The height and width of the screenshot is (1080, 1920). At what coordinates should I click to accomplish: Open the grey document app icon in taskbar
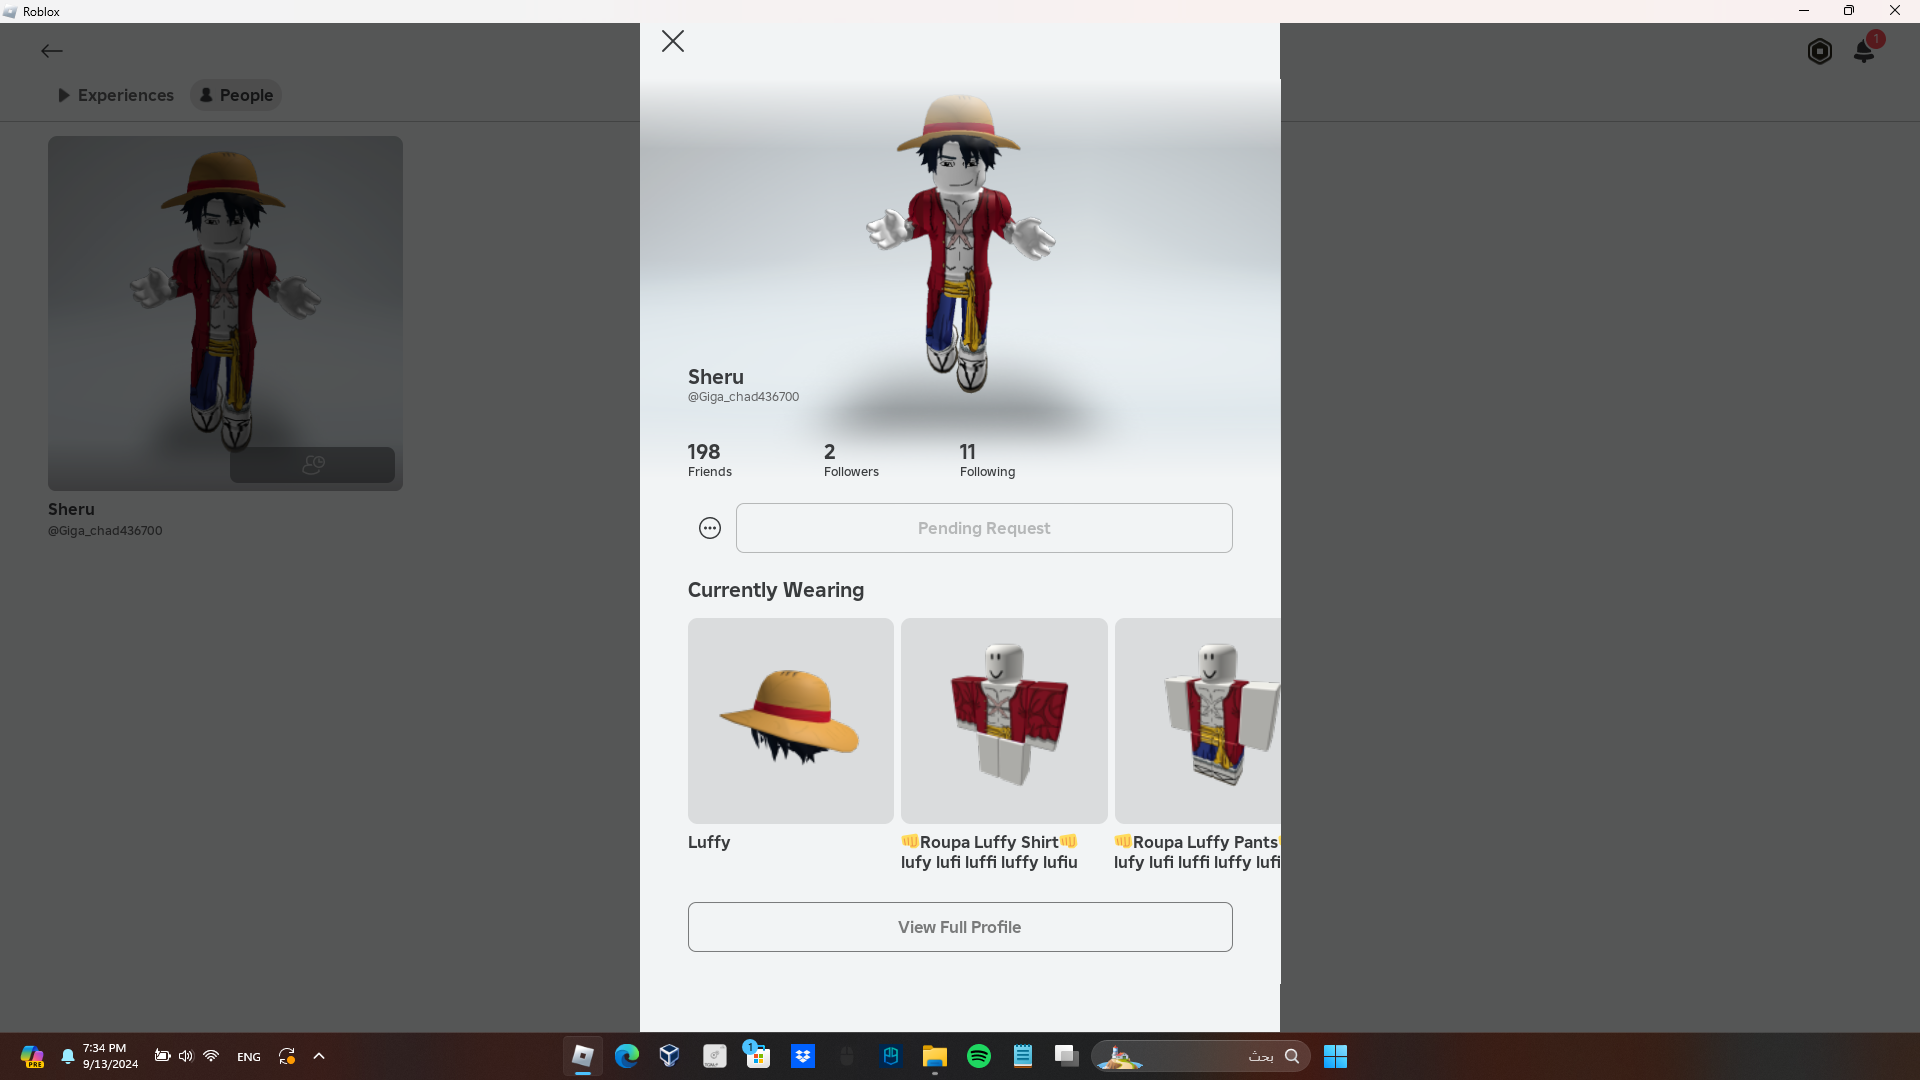(714, 1056)
